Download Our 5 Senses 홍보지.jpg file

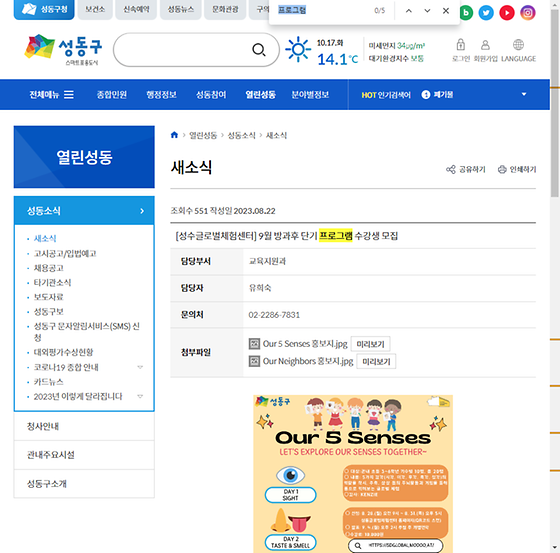305,344
